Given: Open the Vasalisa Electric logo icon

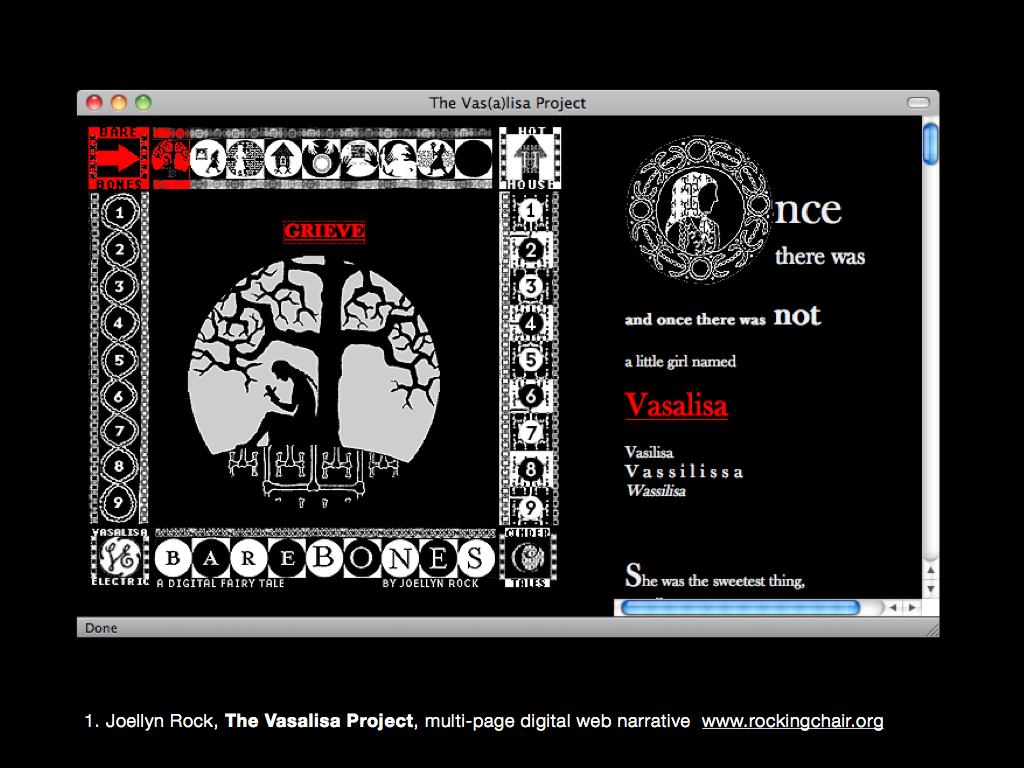Looking at the screenshot, I should (x=120, y=558).
